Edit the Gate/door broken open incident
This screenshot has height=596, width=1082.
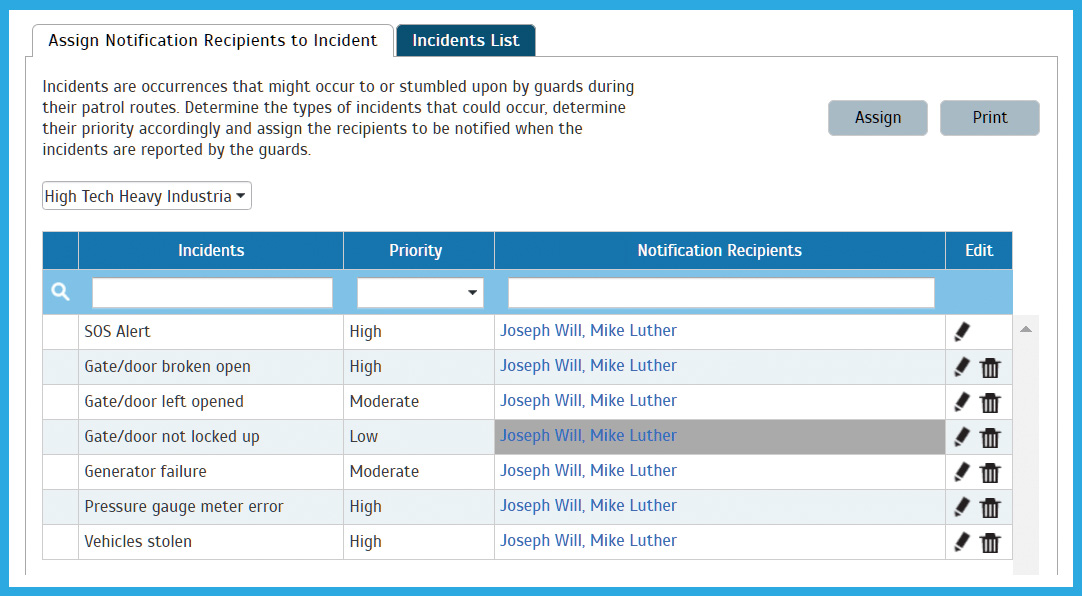[962, 367]
